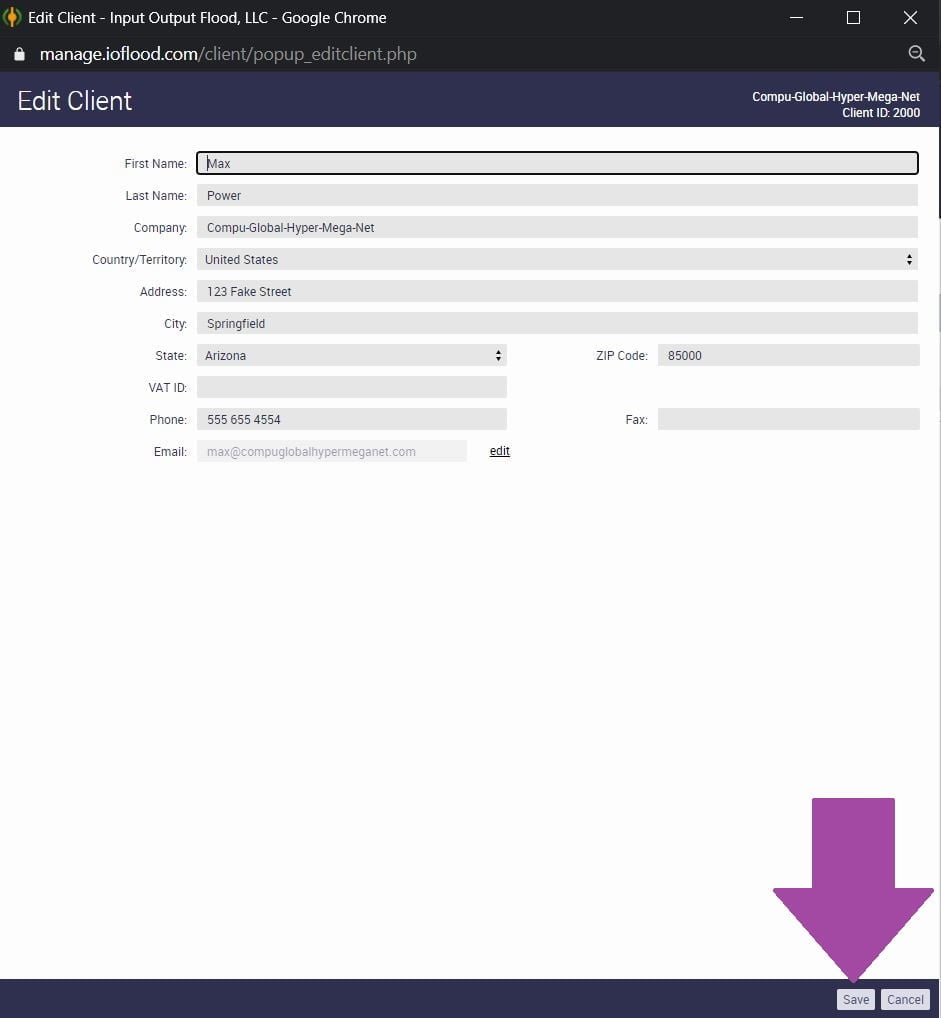941x1018 pixels.
Task: Click the 'Address:' label
Action: click(163, 292)
